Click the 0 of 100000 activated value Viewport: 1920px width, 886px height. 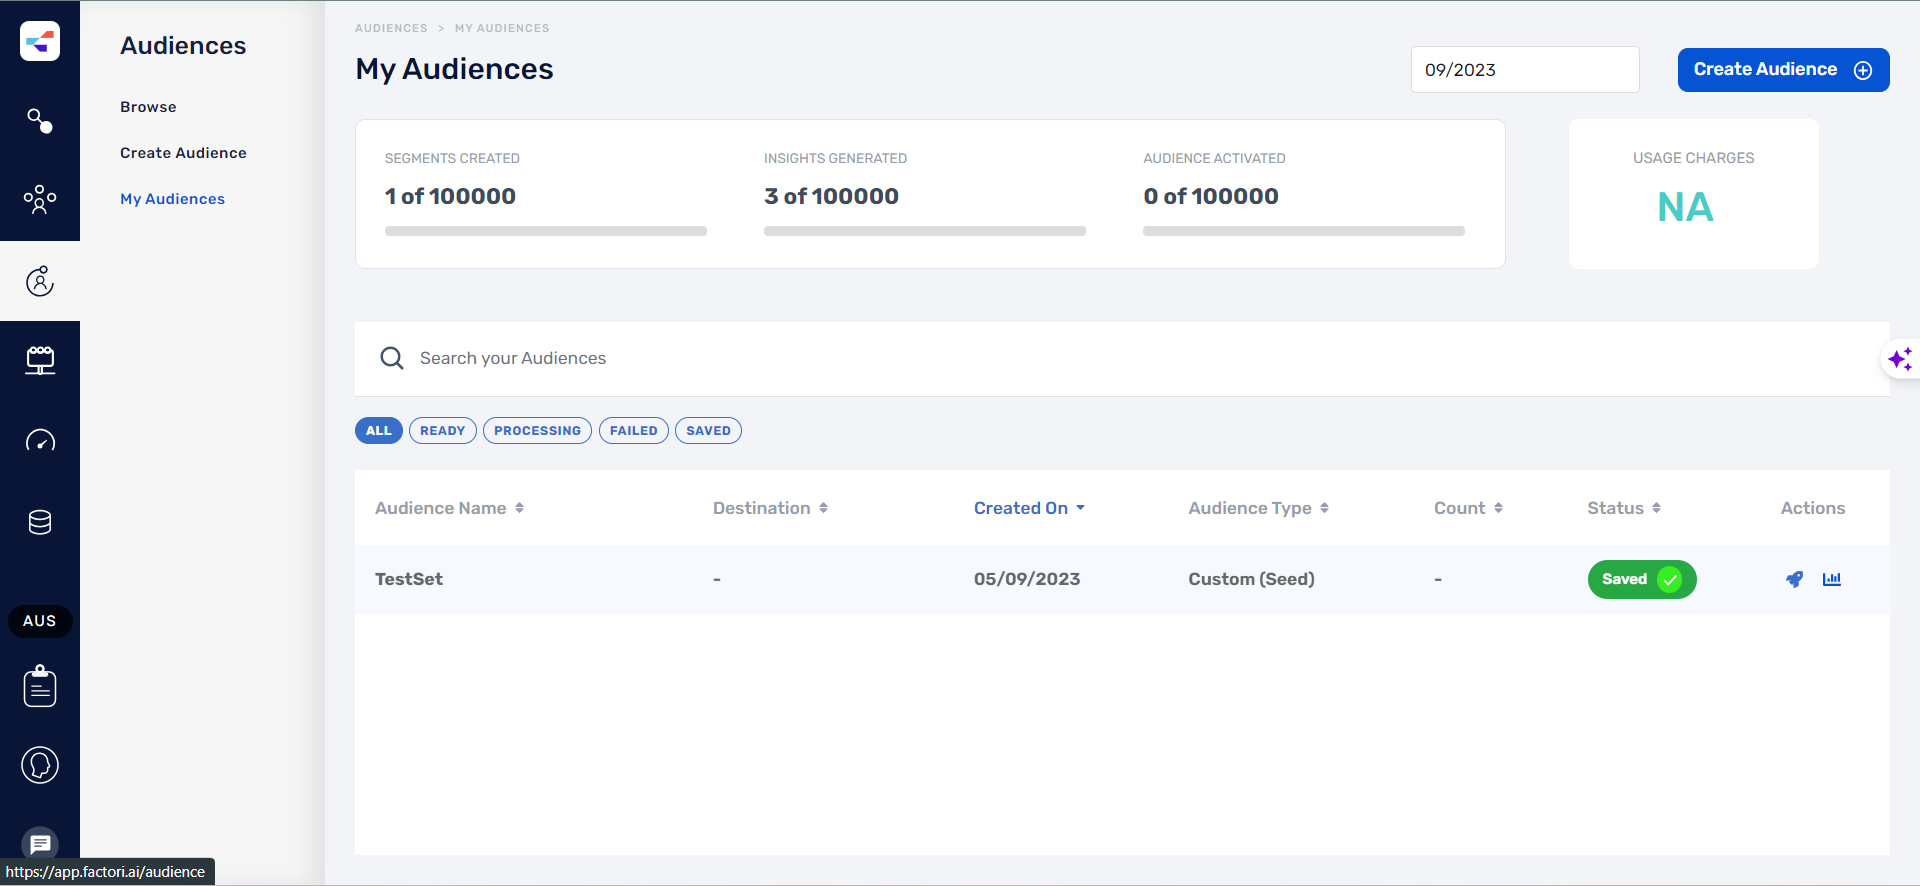point(1211,196)
